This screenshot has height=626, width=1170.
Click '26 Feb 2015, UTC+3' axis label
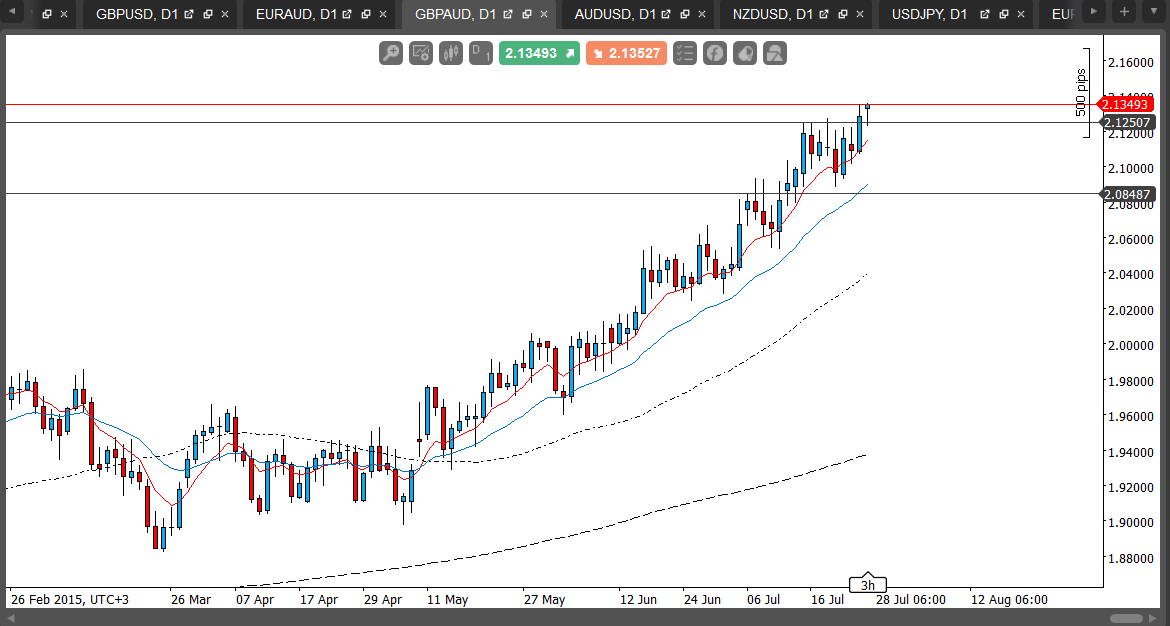(x=69, y=600)
